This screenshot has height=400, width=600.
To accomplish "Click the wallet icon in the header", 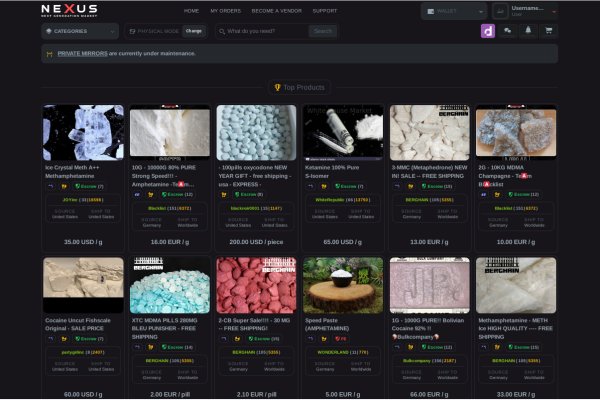I will click(430, 11).
